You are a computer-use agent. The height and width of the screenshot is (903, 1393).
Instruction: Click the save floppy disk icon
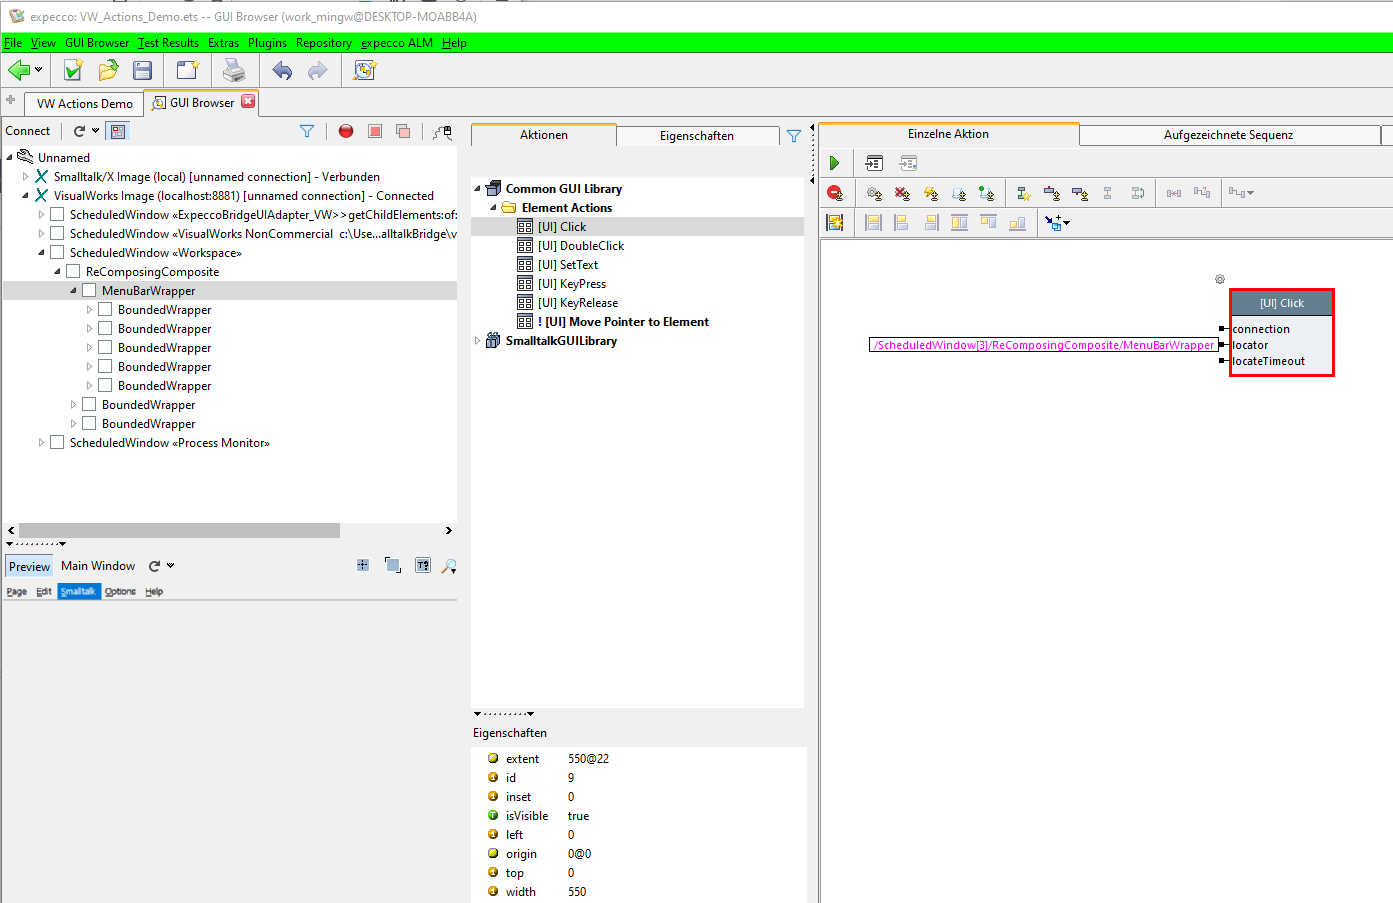click(143, 70)
